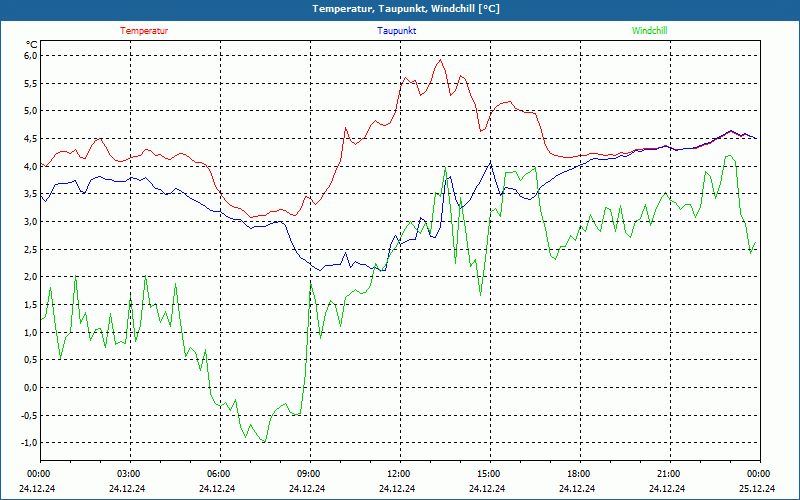Click the 0,0 y-axis value
The width and height of the screenshot is (800, 500).
point(31,387)
